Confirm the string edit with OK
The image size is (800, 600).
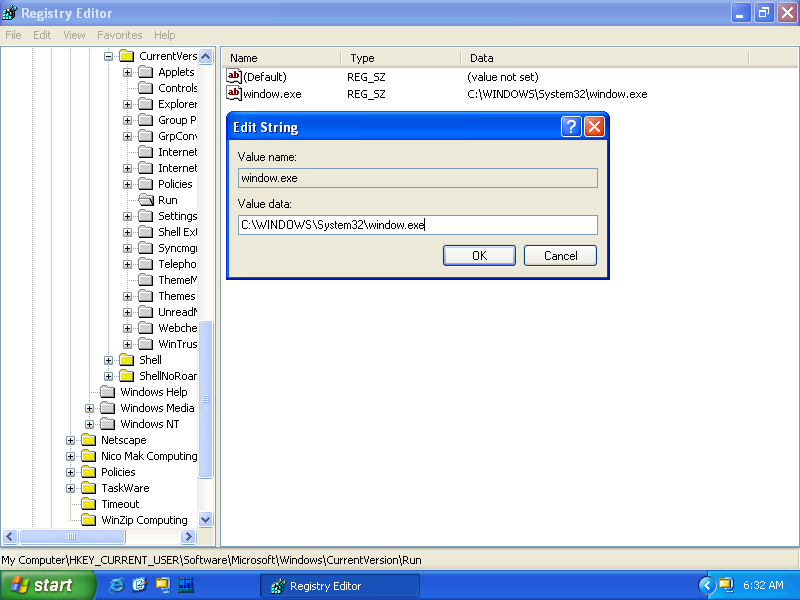pos(479,256)
